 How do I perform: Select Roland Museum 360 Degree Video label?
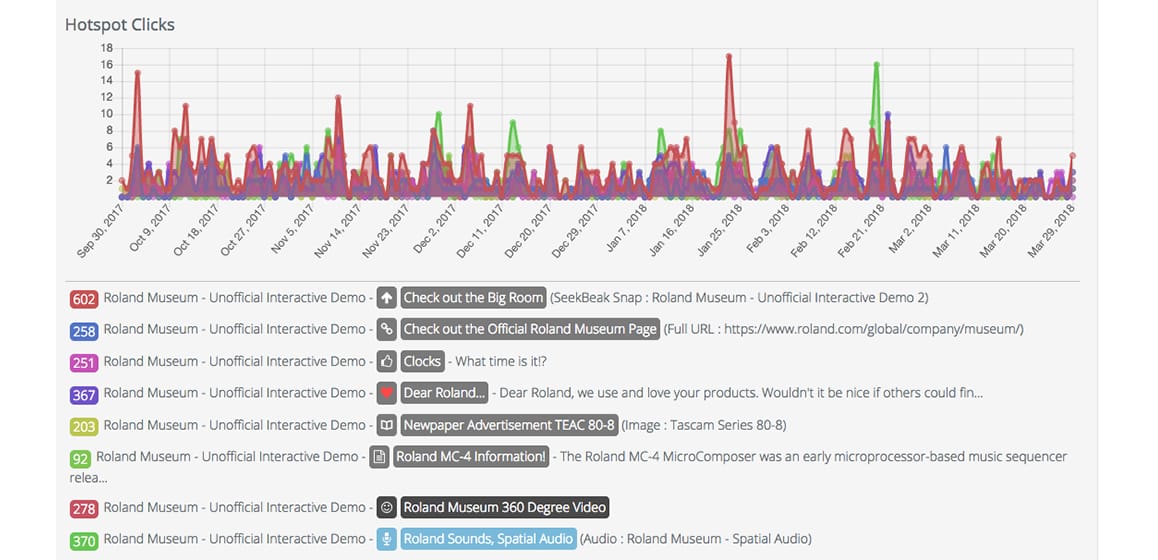[505, 508]
